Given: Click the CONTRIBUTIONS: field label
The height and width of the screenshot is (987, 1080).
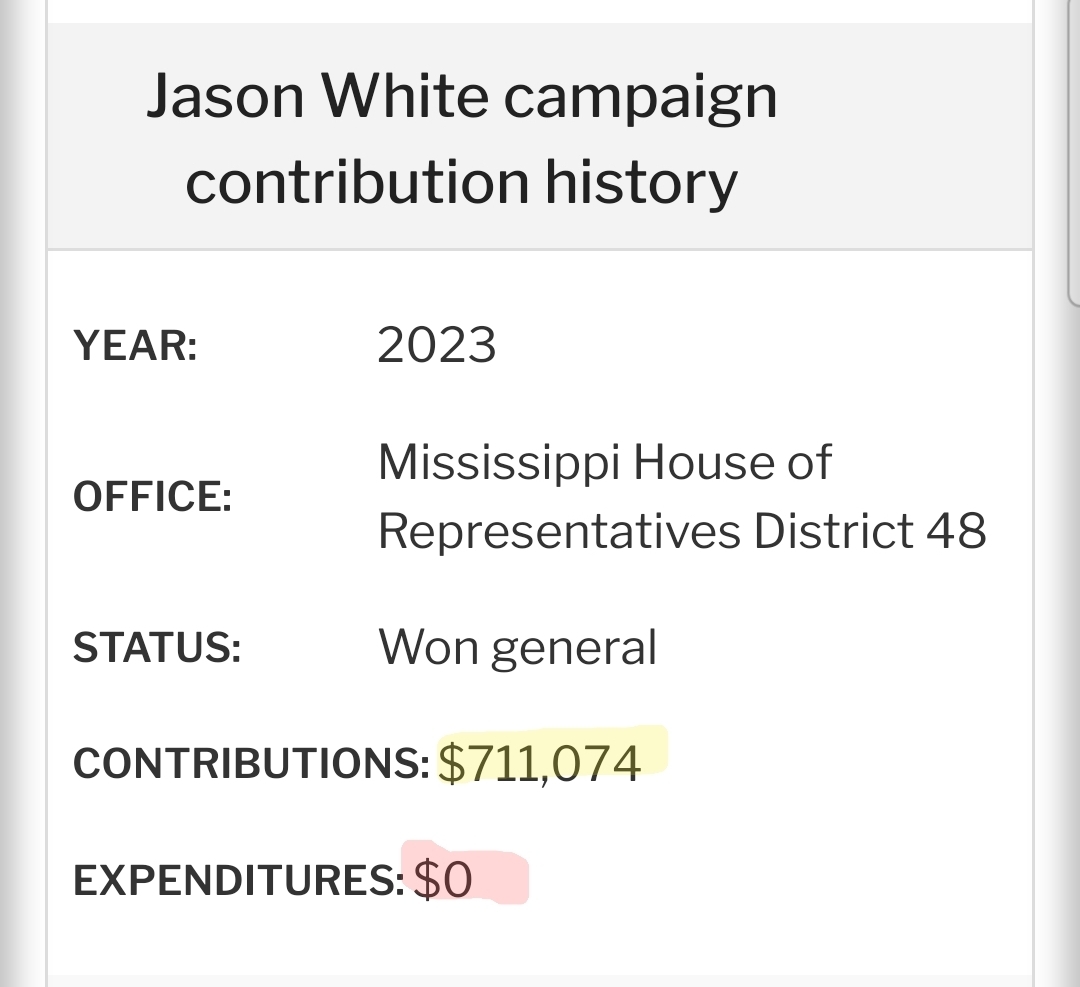Looking at the screenshot, I should click(251, 764).
